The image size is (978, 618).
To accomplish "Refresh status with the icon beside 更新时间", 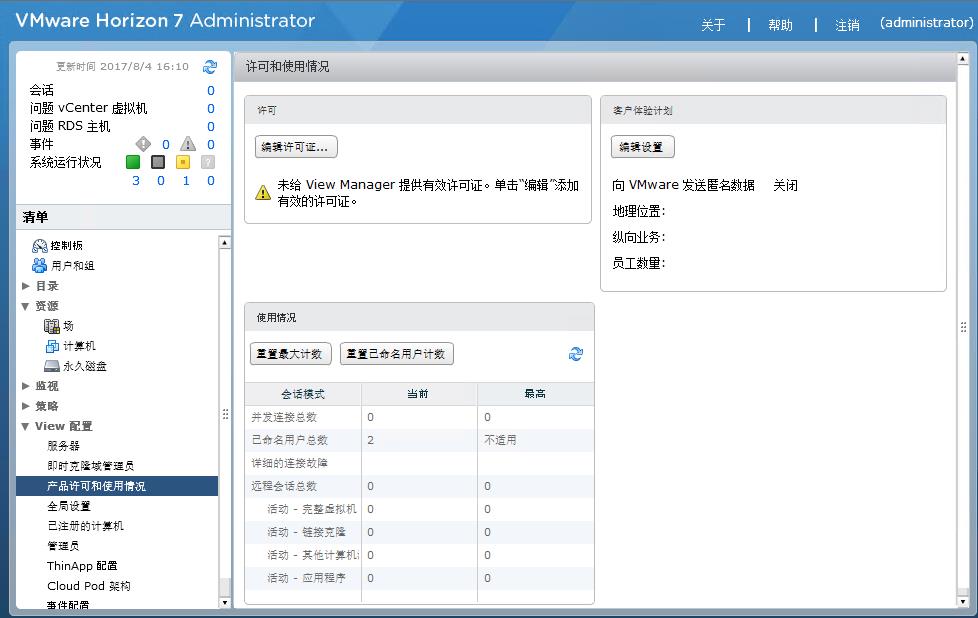I will click(x=209, y=68).
